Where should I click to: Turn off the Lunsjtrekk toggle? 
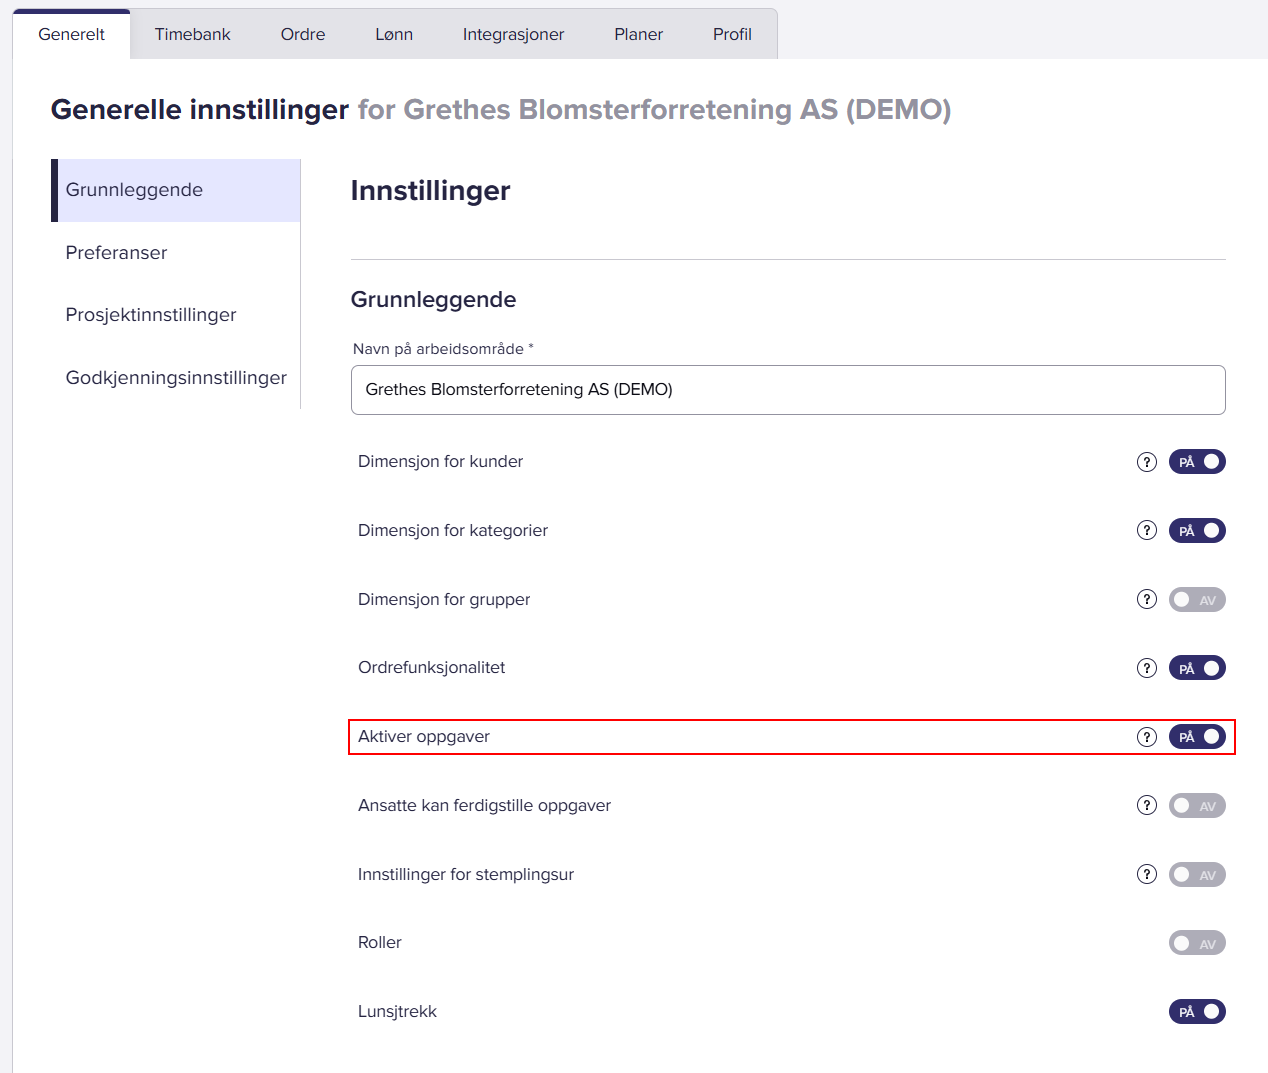tap(1196, 1011)
